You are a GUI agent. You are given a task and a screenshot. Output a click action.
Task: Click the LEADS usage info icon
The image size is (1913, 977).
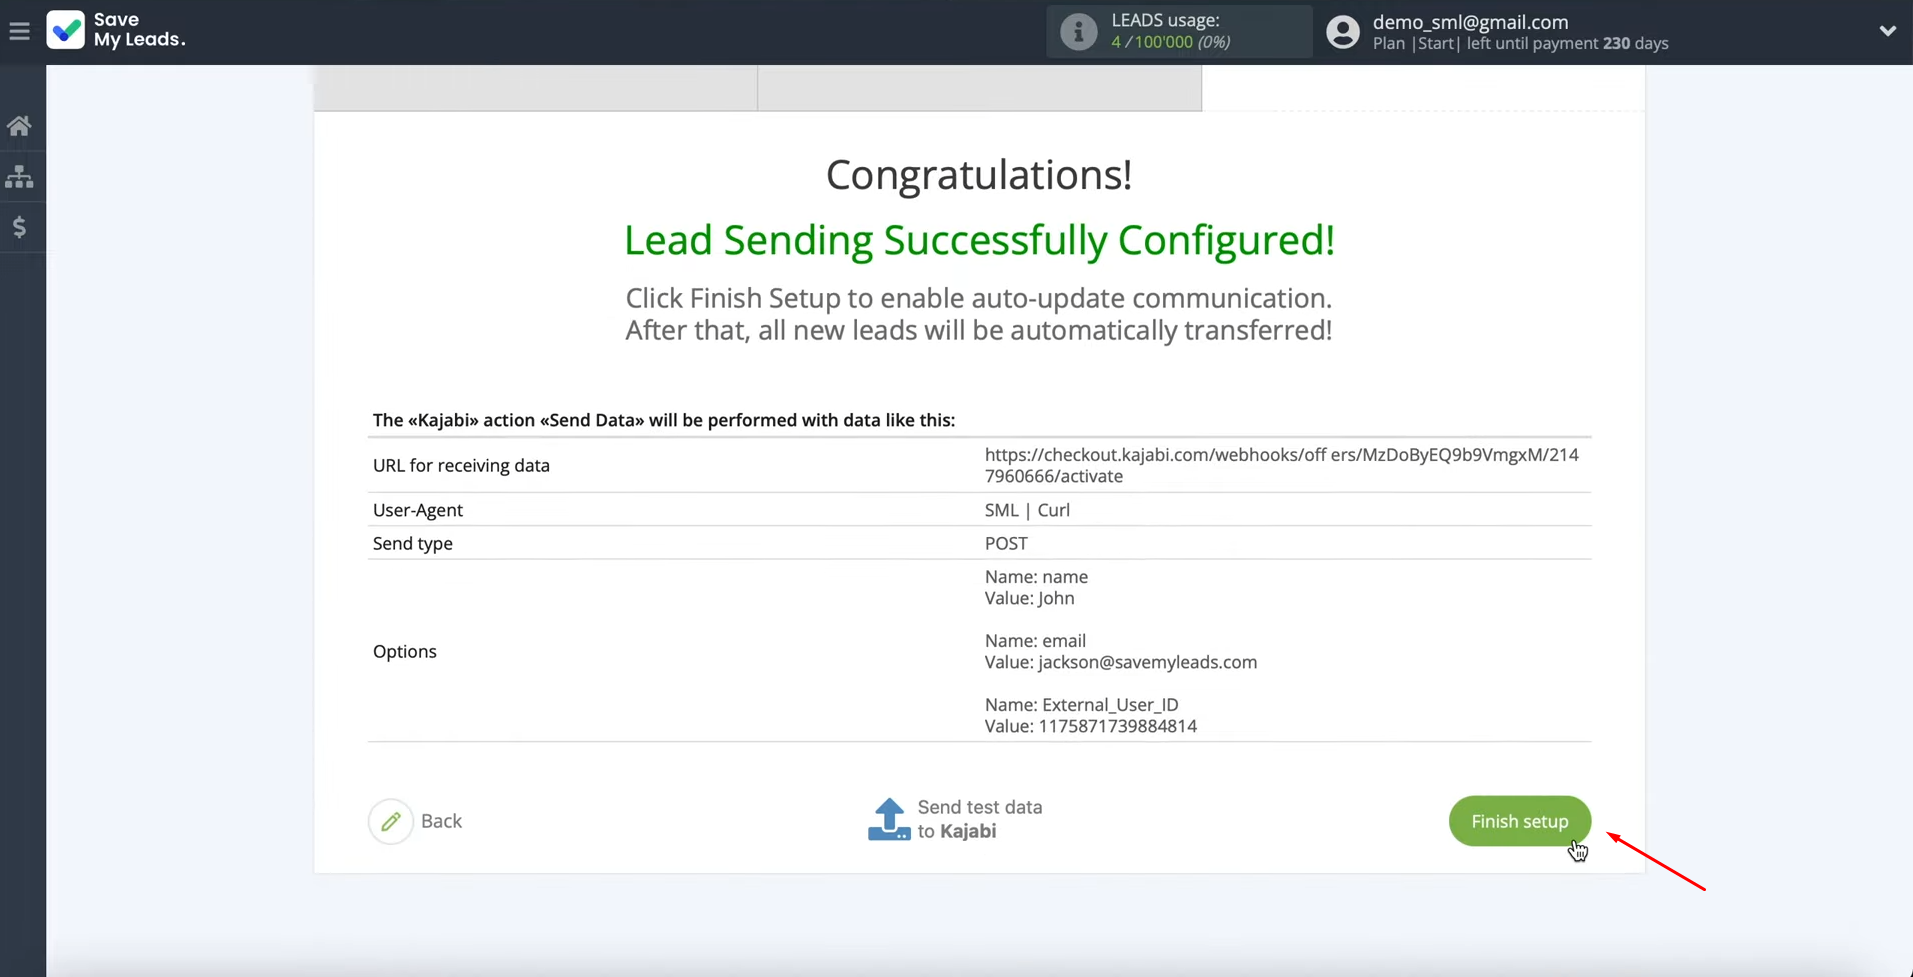pyautogui.click(x=1078, y=32)
